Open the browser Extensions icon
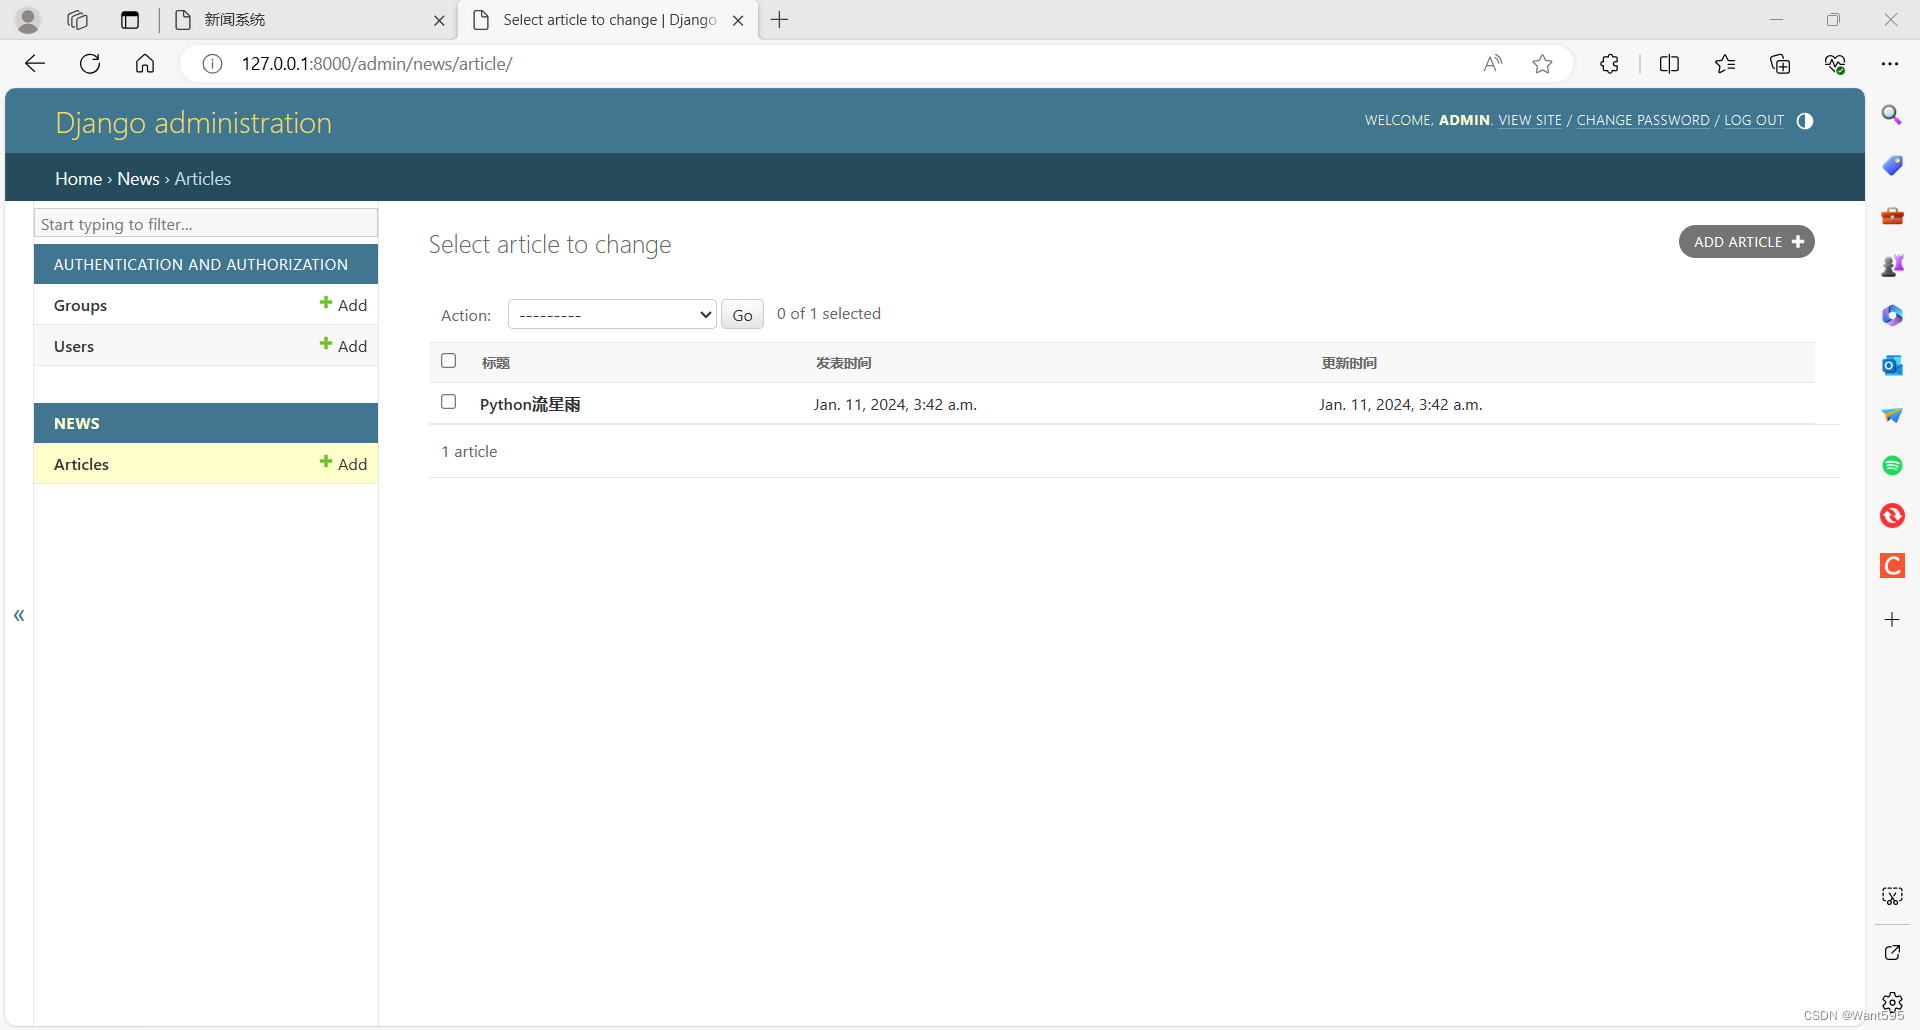1920x1030 pixels. tap(1609, 64)
